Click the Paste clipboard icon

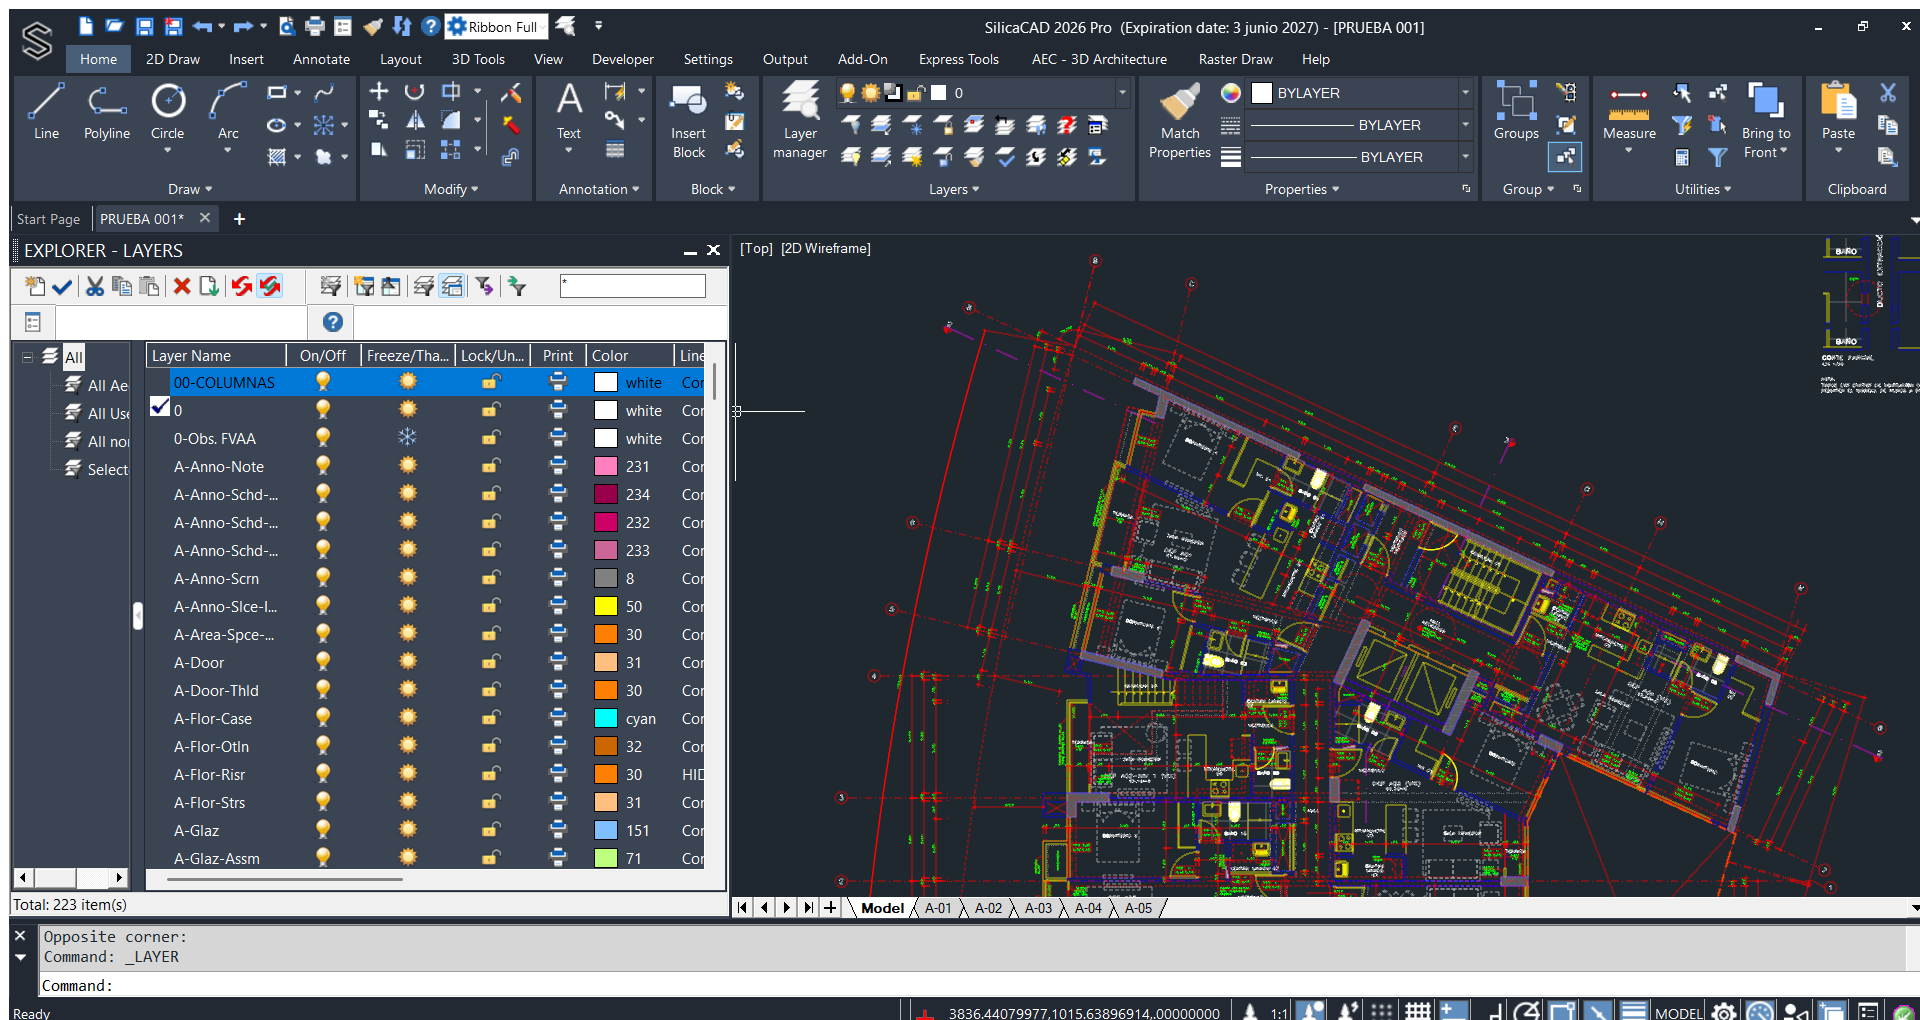(x=1838, y=102)
